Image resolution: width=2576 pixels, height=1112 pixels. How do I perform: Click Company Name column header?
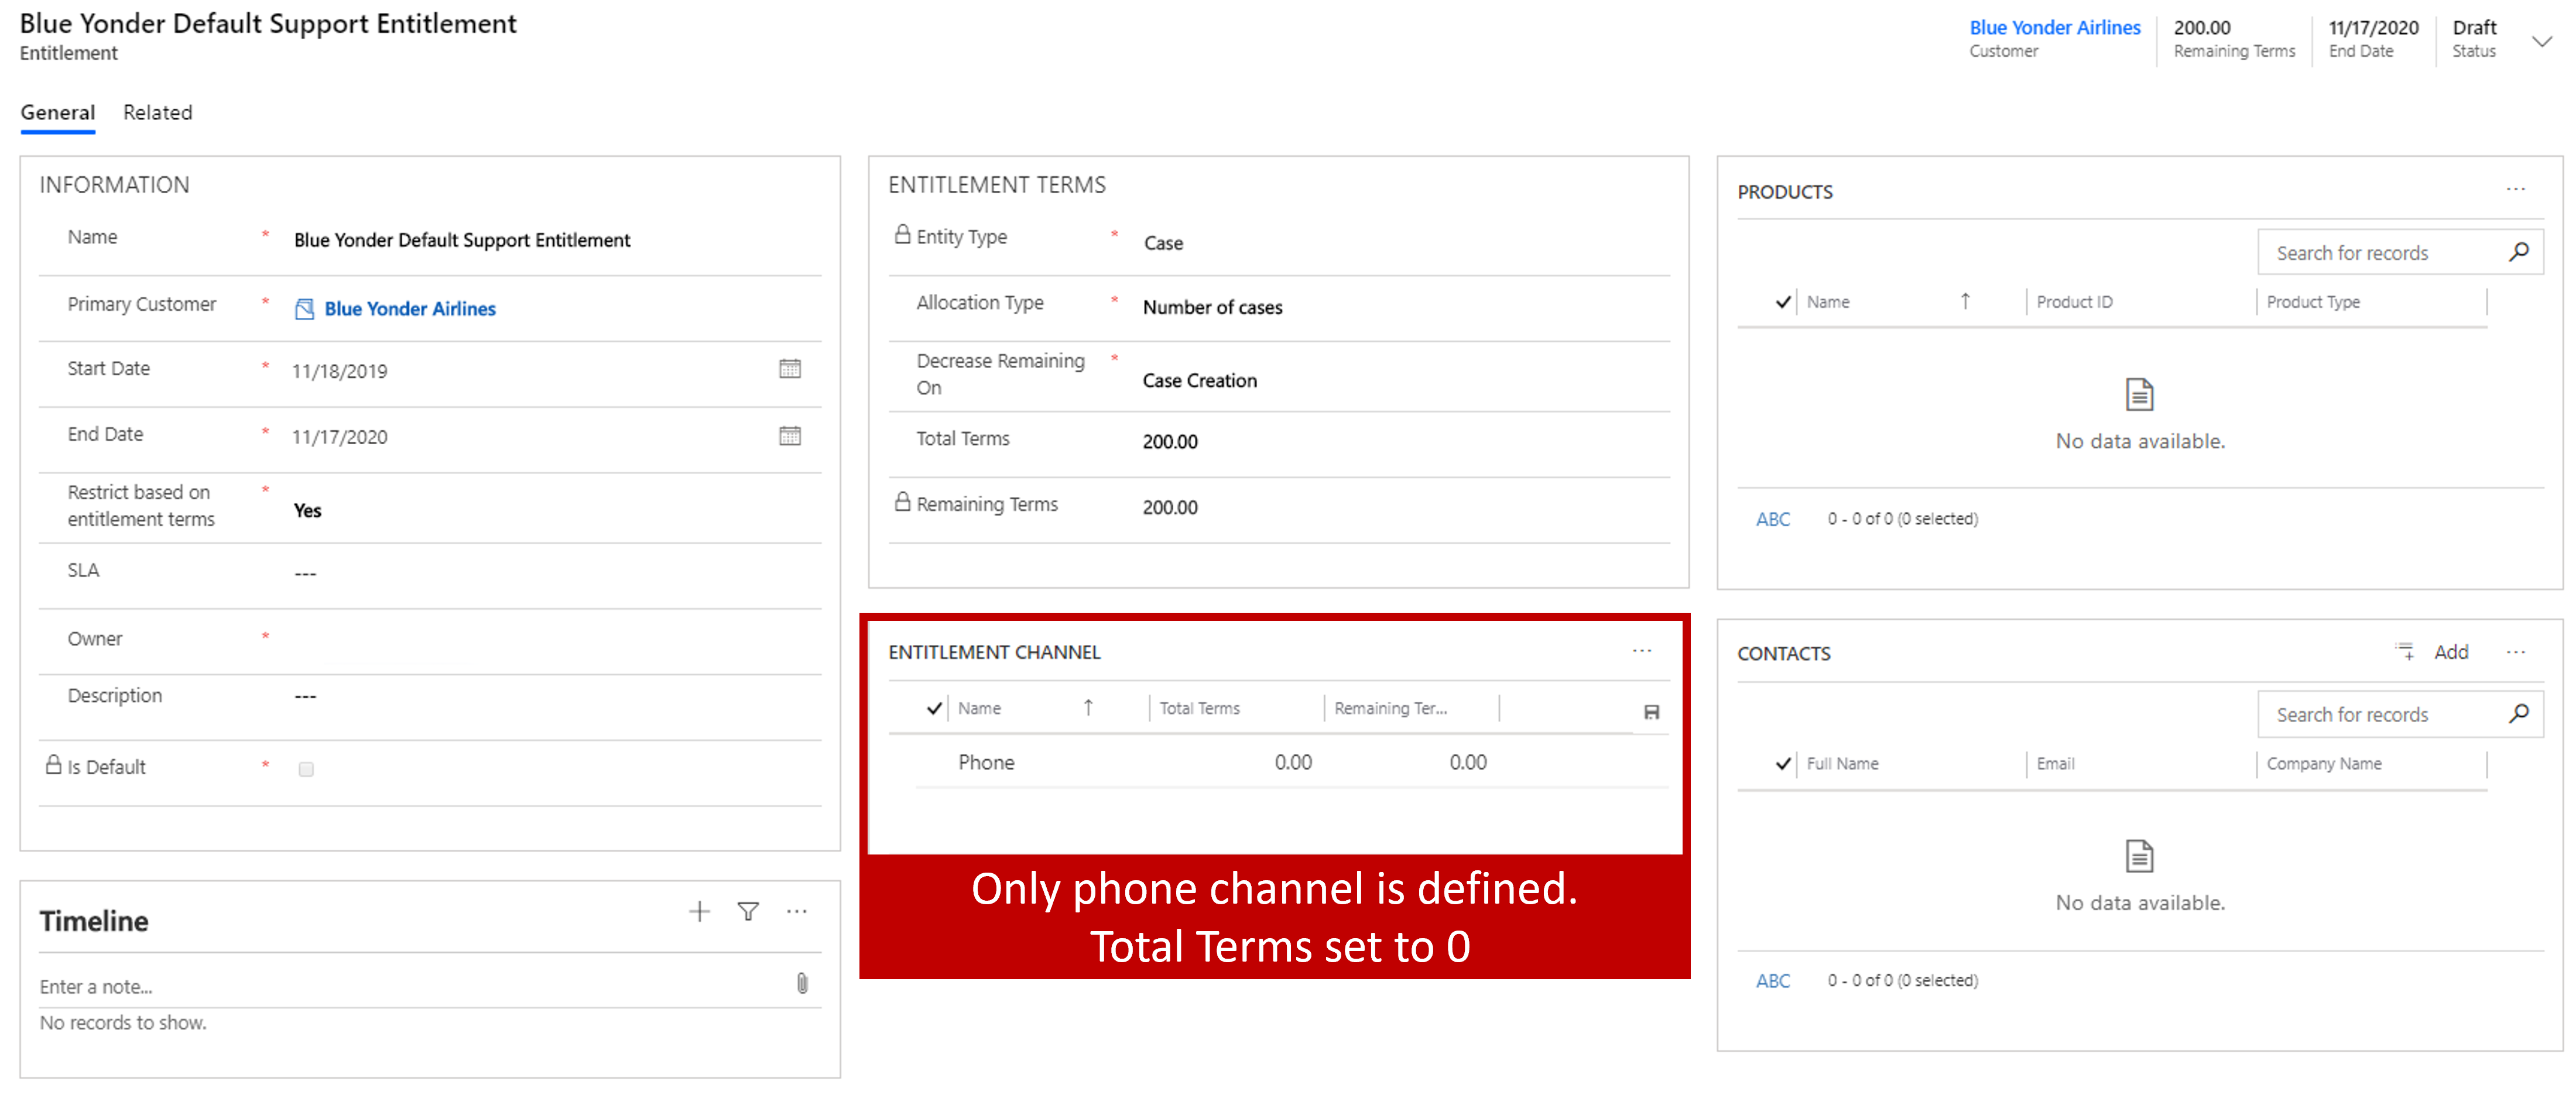point(2323,764)
